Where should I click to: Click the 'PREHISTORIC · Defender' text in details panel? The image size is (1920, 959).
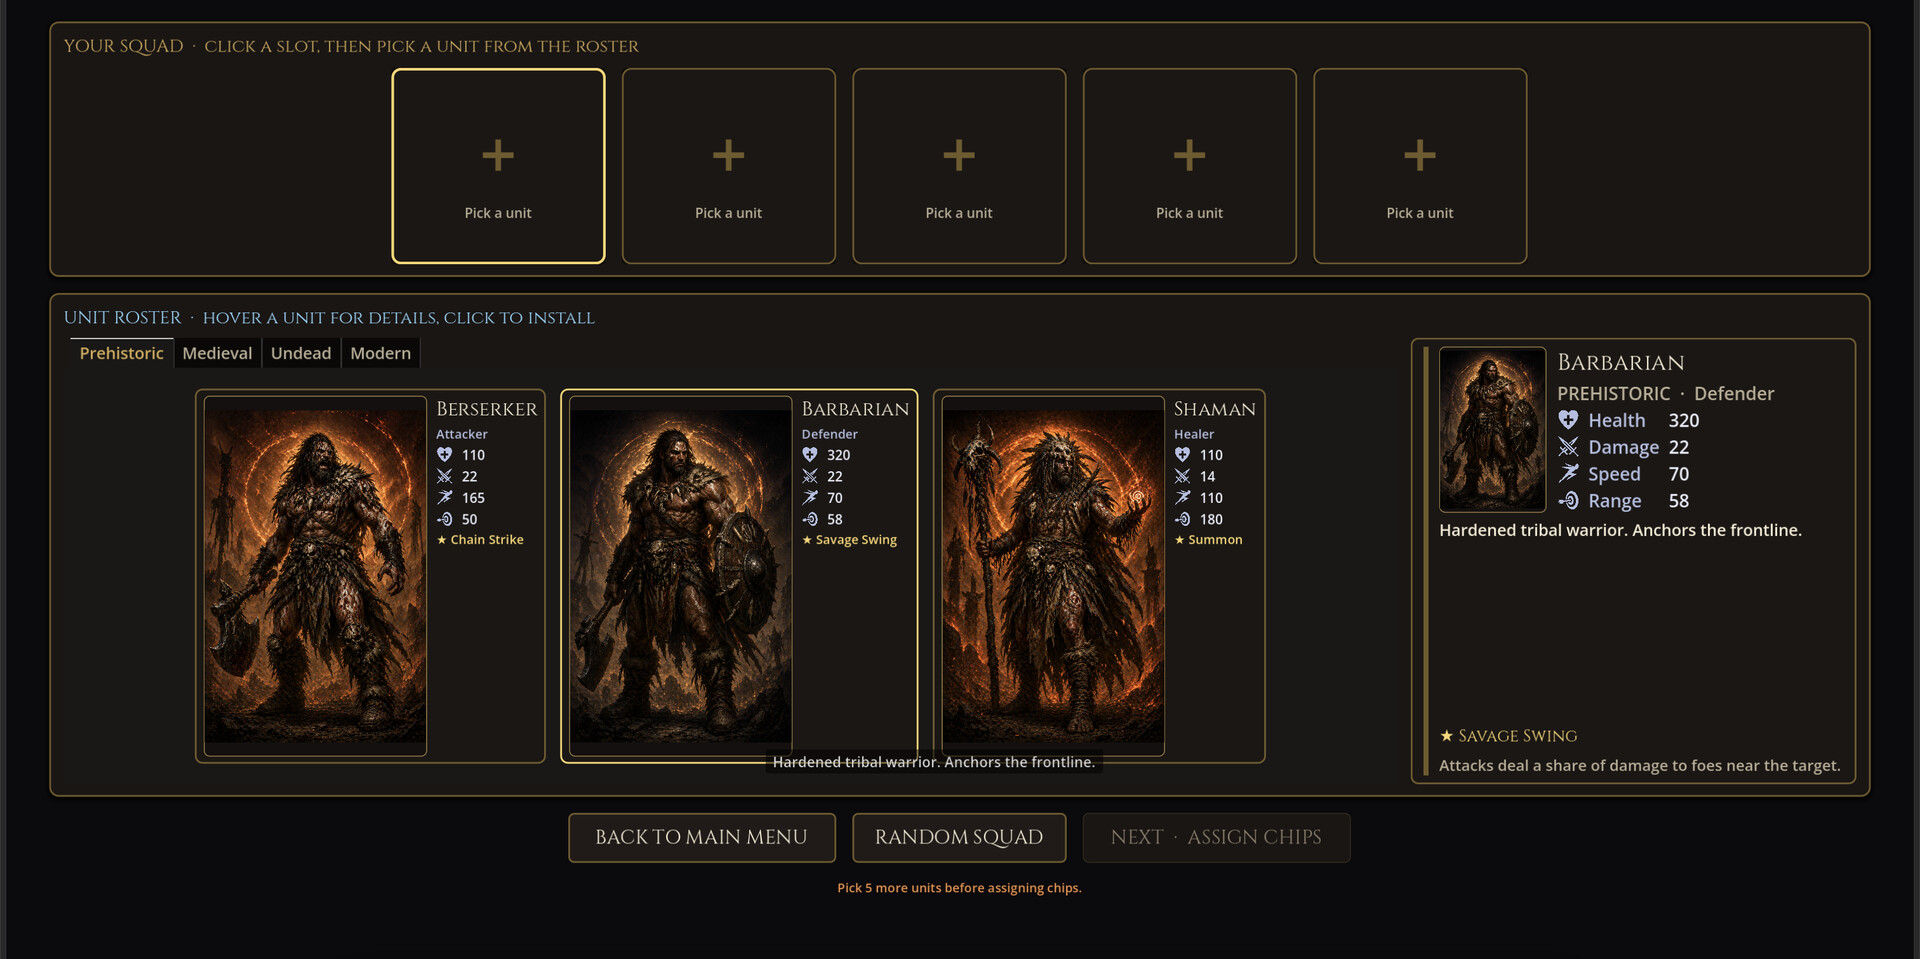tap(1665, 393)
